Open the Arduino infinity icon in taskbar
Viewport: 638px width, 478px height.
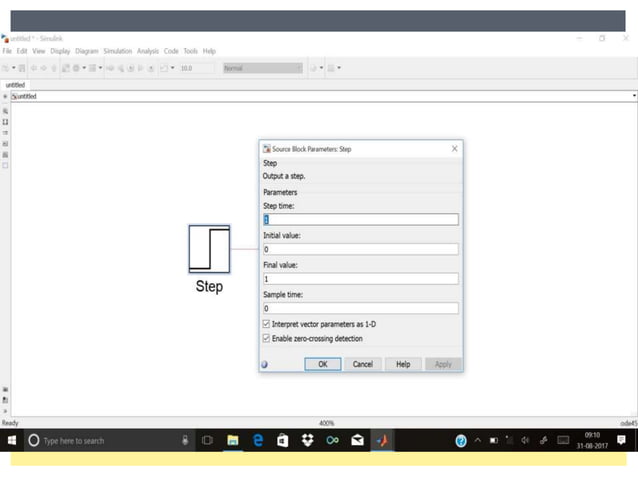pyautogui.click(x=332, y=441)
